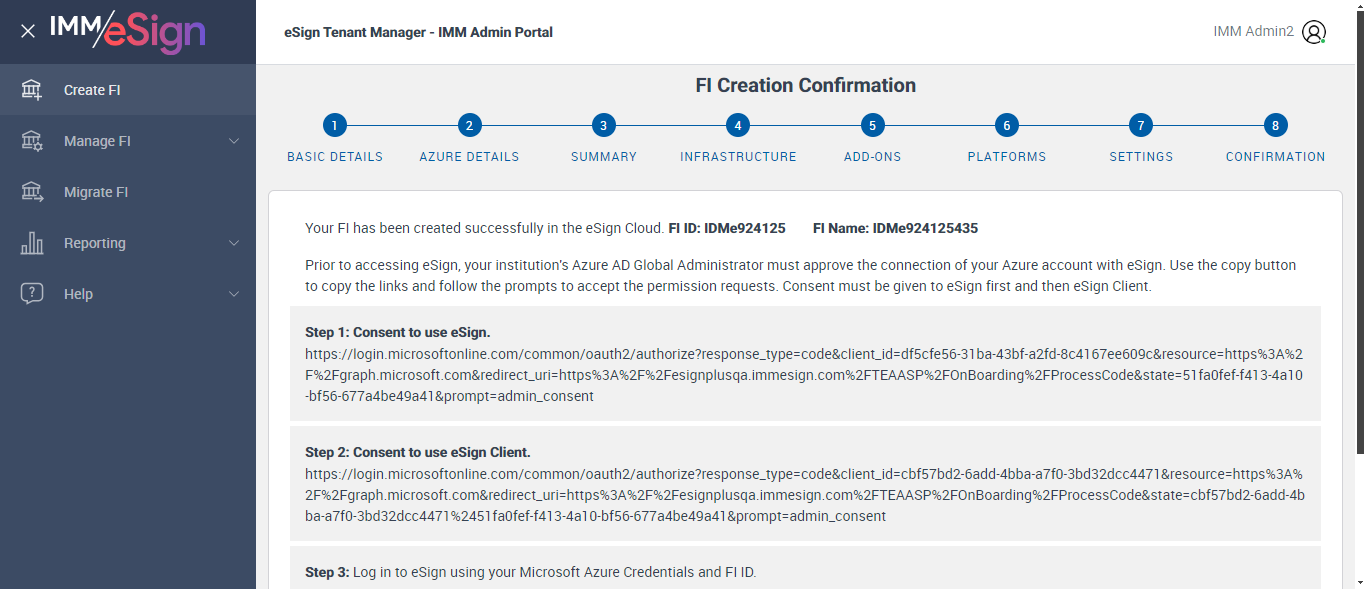Viewport: 1366px width, 589px height.
Task: Click step 7 Settings in the stepper
Action: pos(1141,126)
